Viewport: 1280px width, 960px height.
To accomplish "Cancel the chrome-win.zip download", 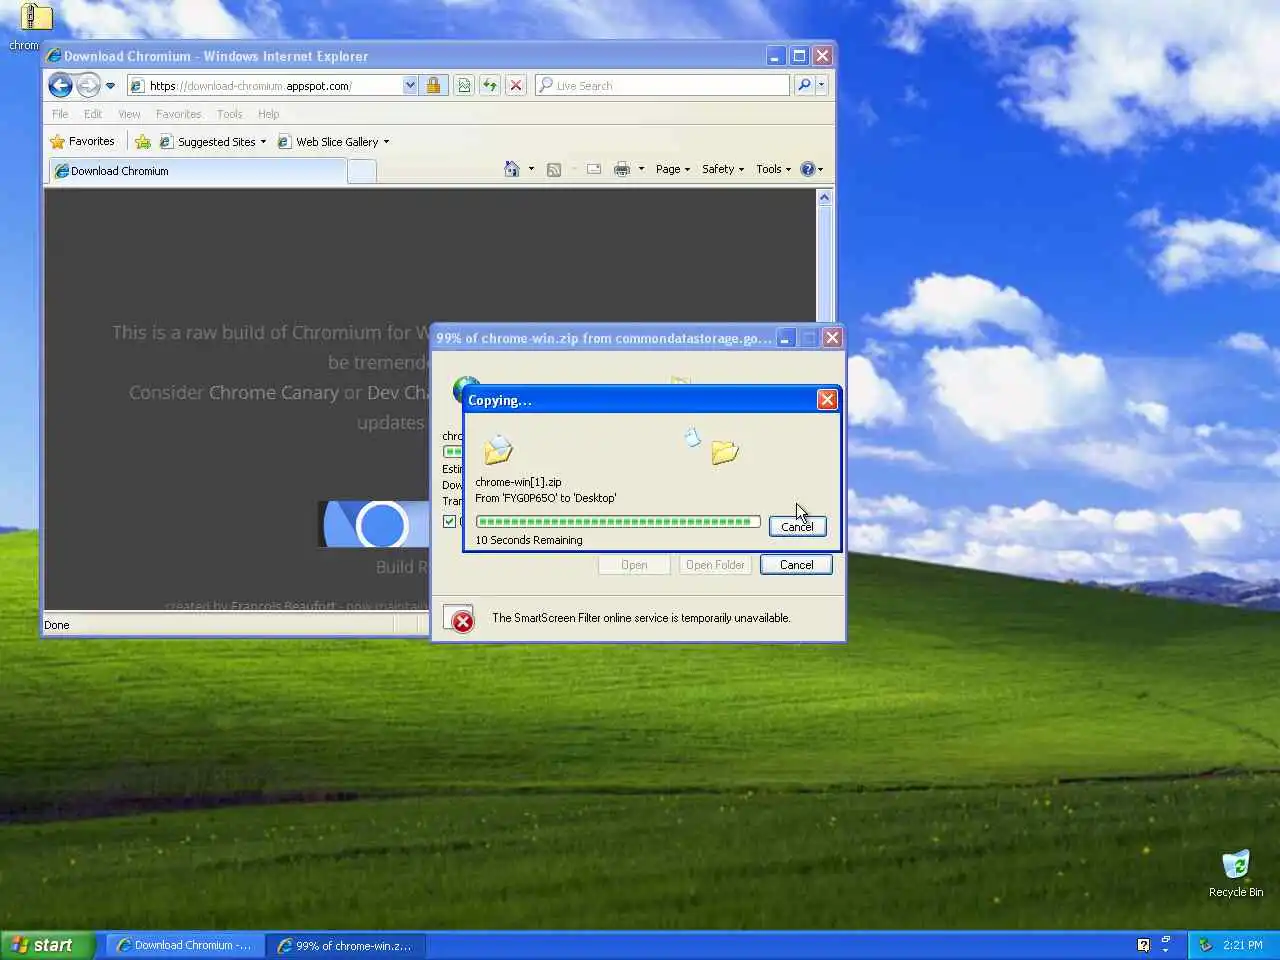I will [x=796, y=565].
